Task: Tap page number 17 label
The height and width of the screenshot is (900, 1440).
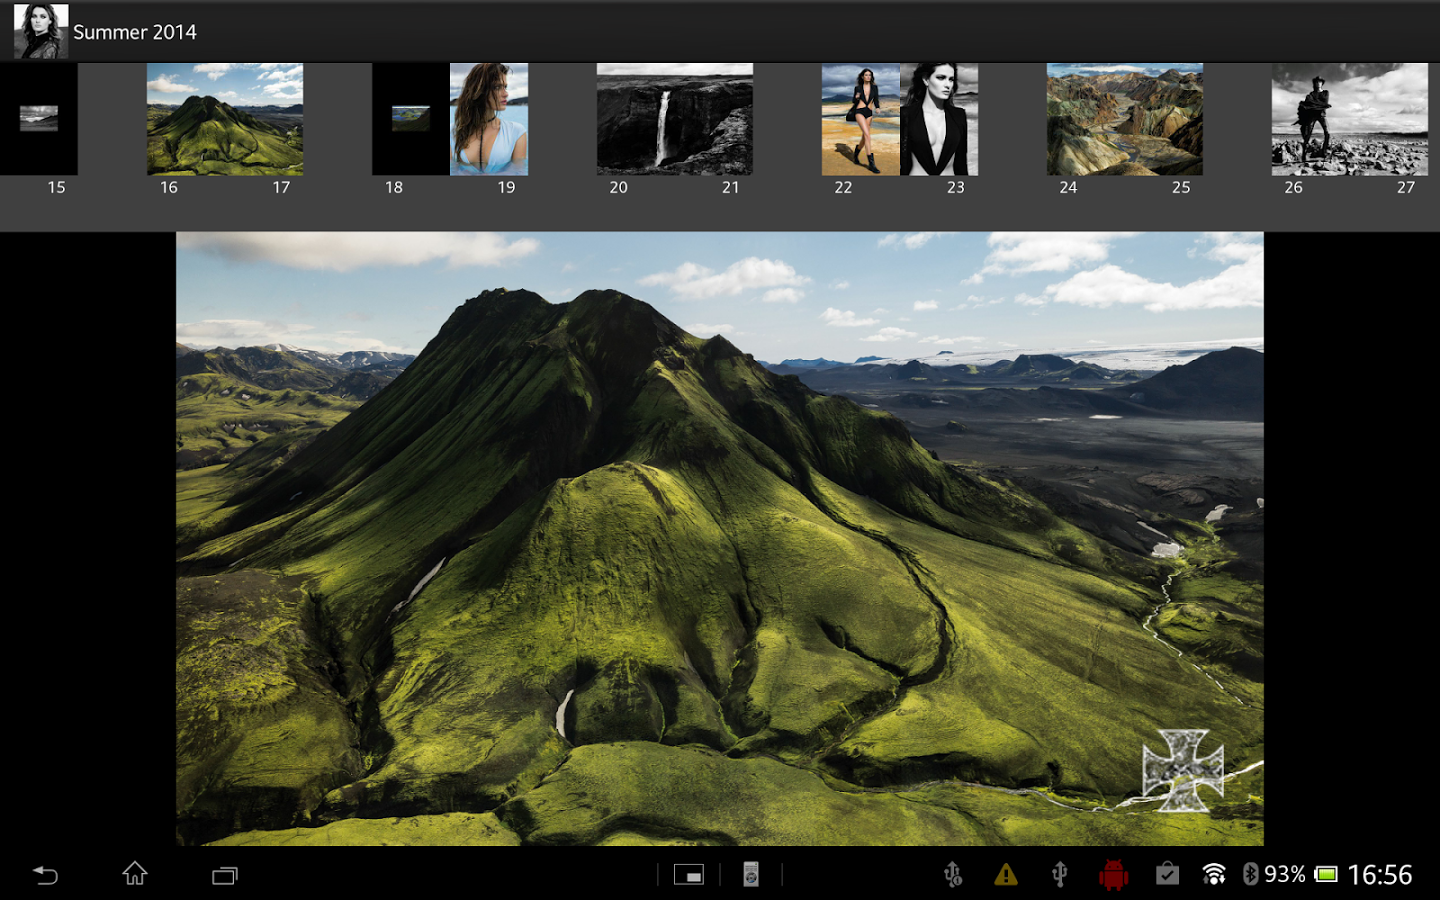Action: 281,187
